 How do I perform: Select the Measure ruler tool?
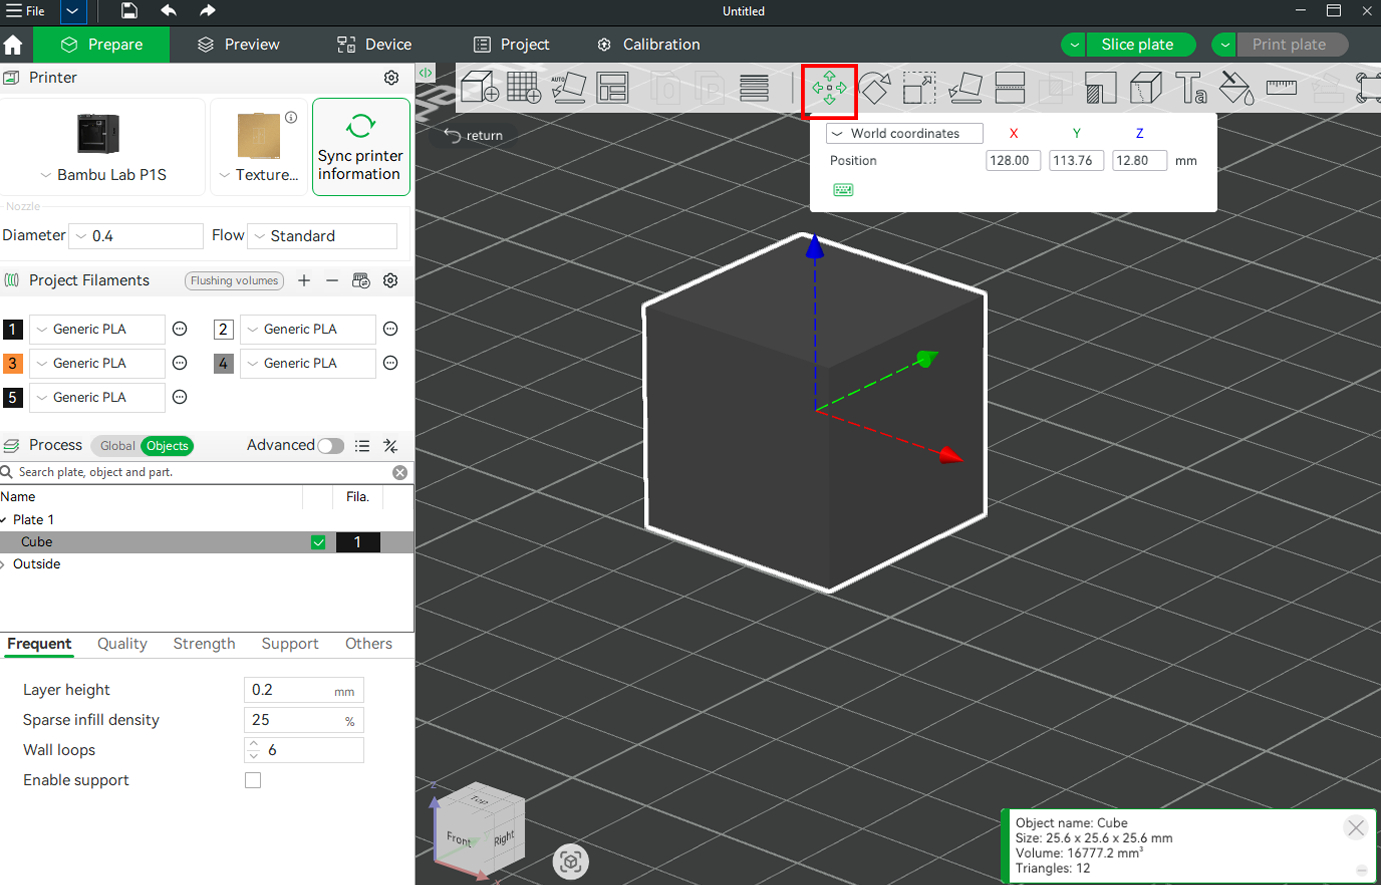coord(1281,88)
